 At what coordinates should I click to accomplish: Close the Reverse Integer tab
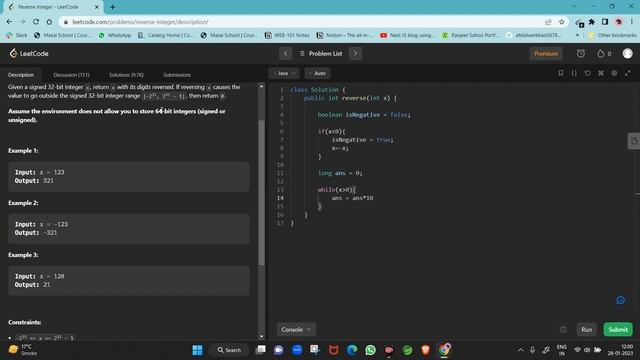(96, 7)
